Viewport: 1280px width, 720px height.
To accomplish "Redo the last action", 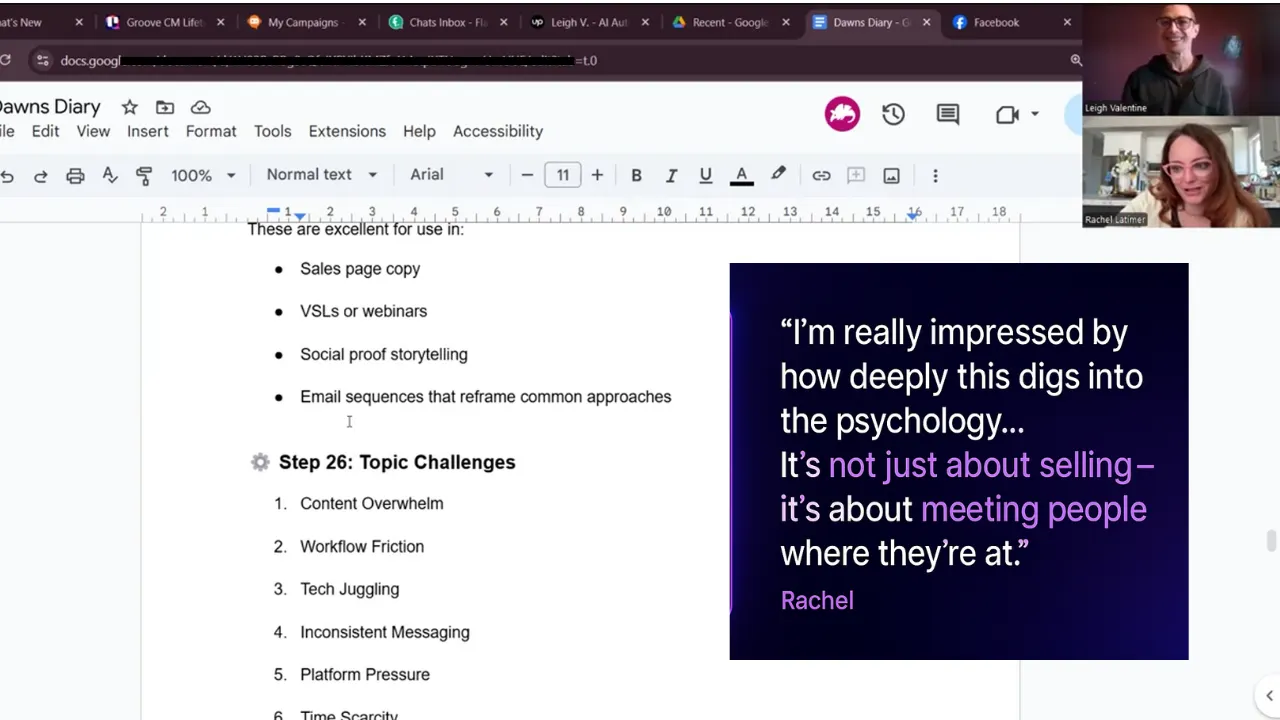I will click(40, 176).
